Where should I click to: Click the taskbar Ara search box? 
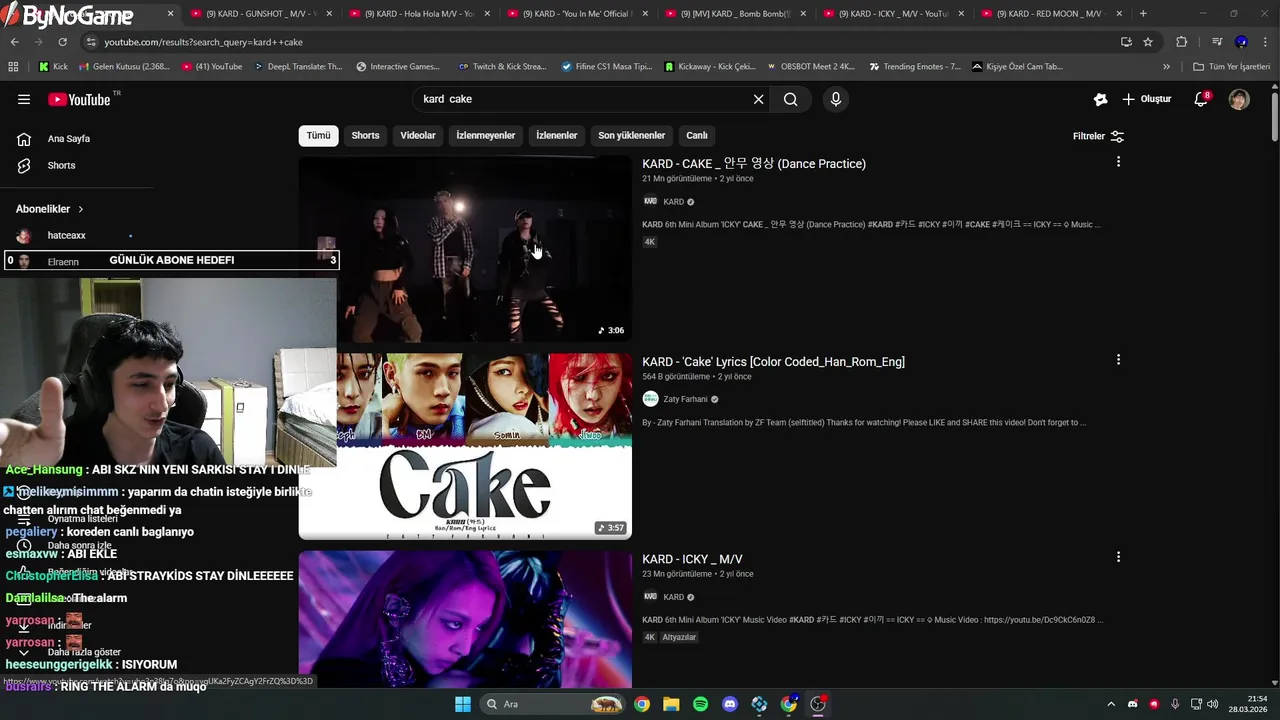553,704
